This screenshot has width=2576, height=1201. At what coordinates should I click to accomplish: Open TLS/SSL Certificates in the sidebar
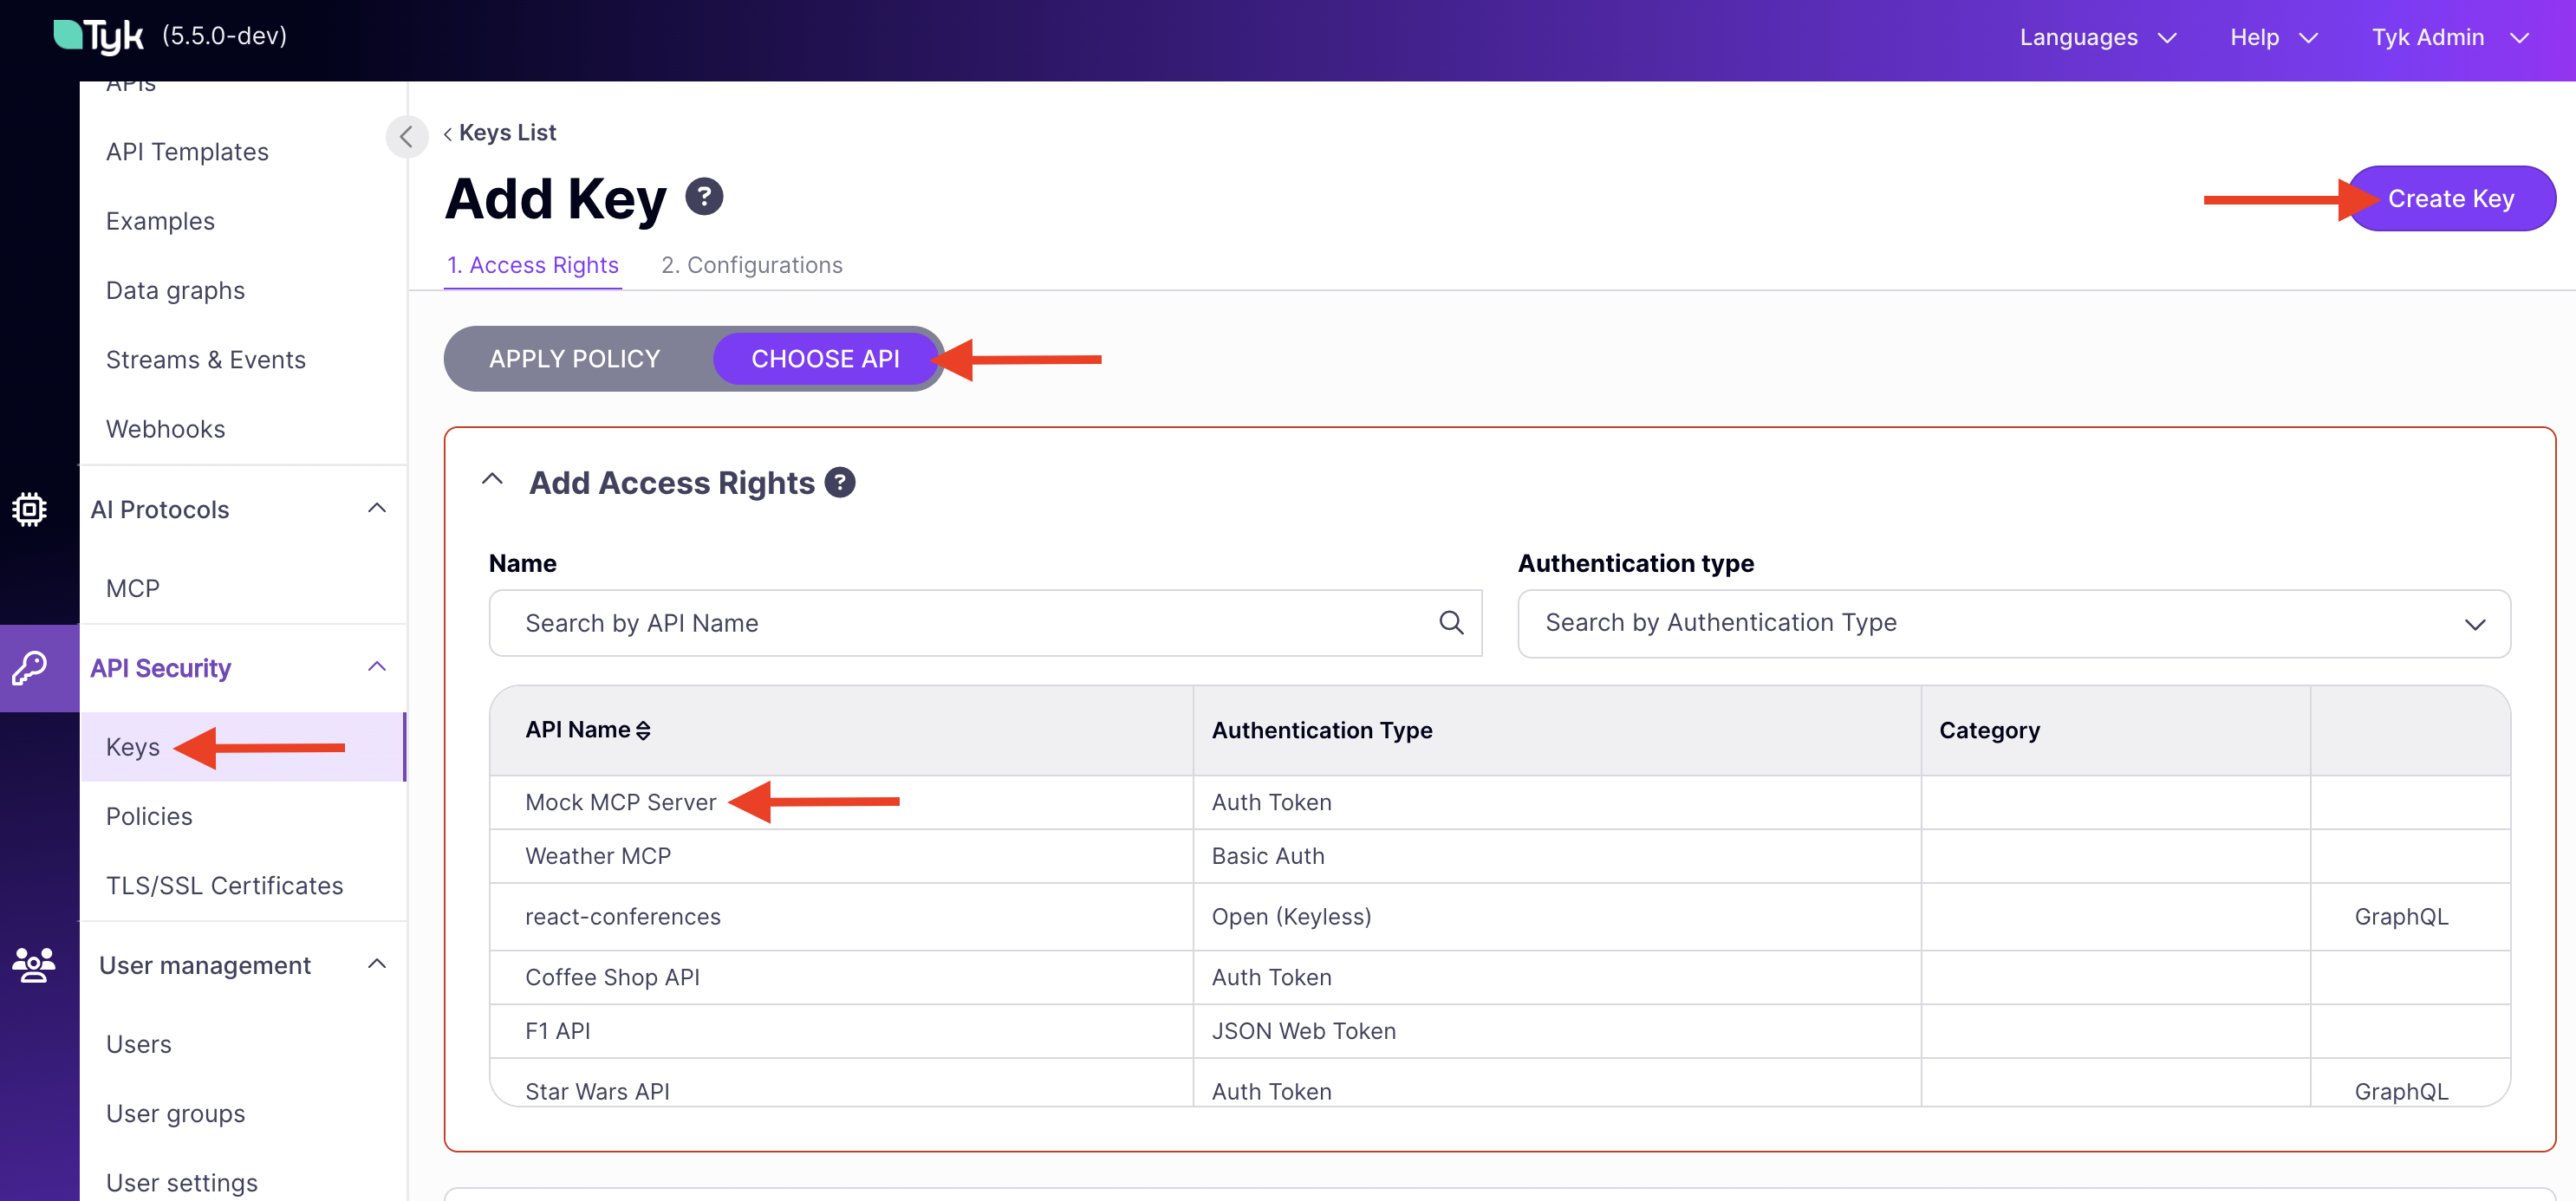pos(224,886)
